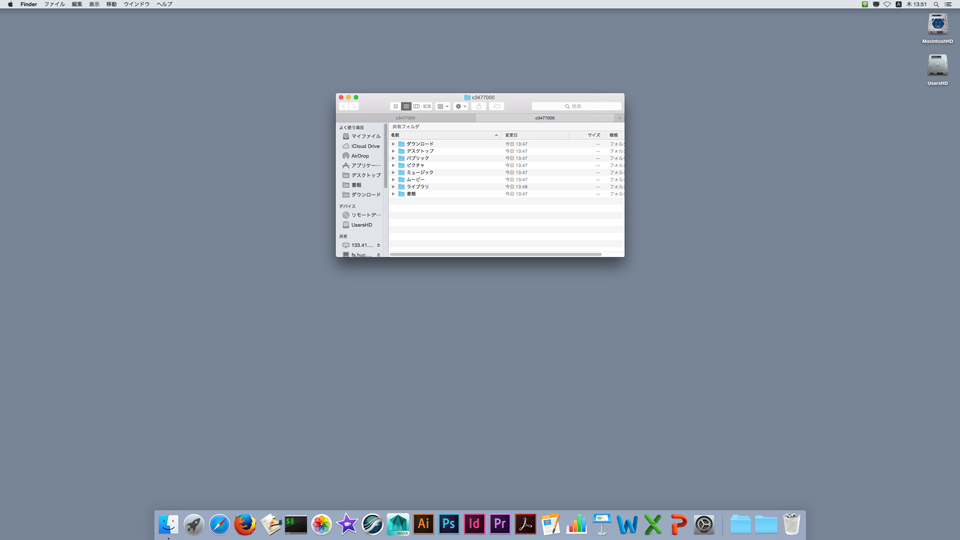960x540 pixels.
Task: Go forward with the right arrow button
Action: click(353, 107)
